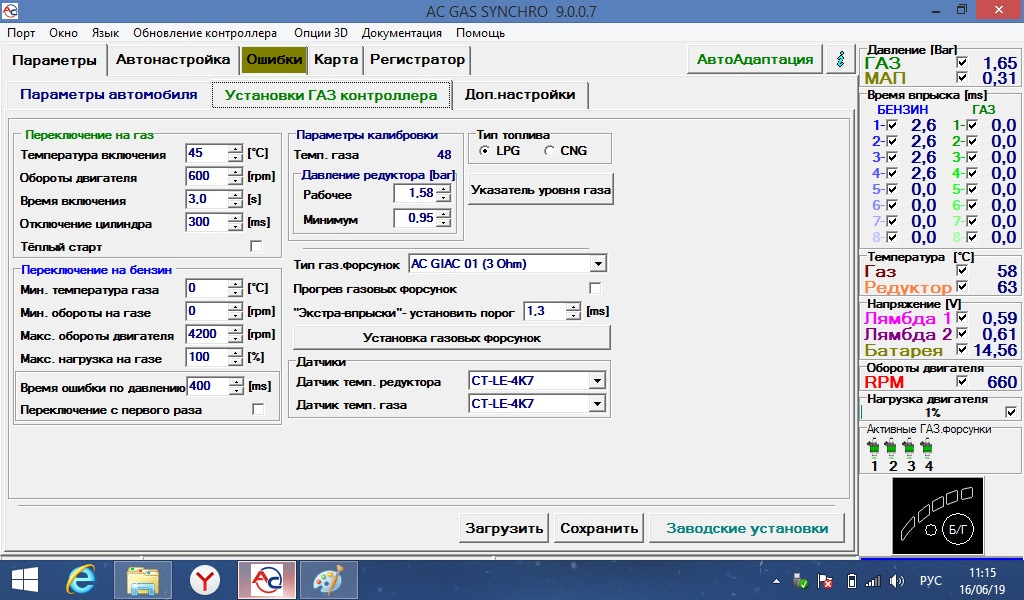Click Макс. нагрузка на газе field
This screenshot has width=1024, height=600.
(207, 357)
